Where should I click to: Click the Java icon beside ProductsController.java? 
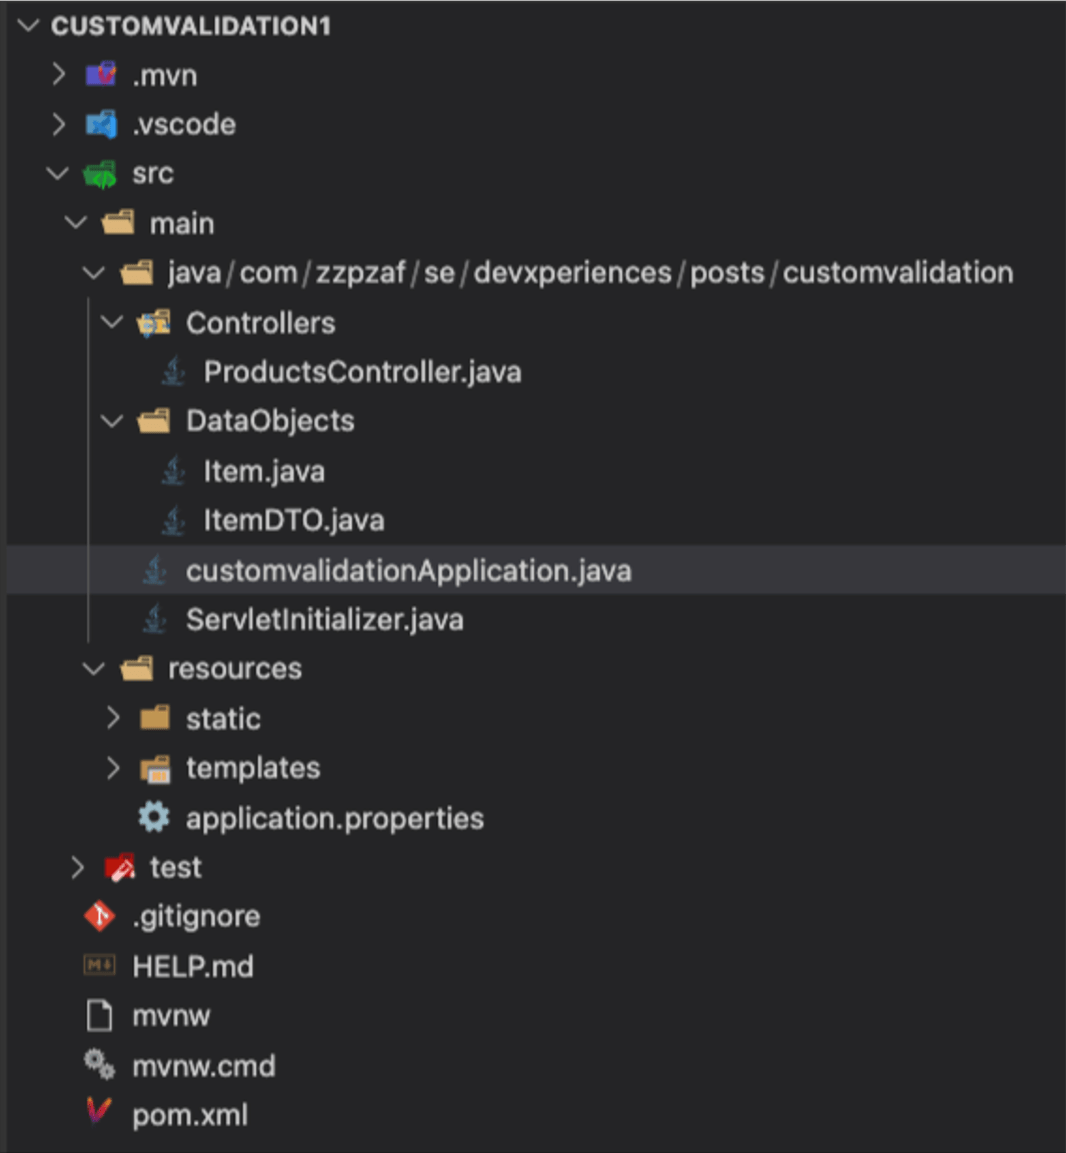[x=171, y=371]
